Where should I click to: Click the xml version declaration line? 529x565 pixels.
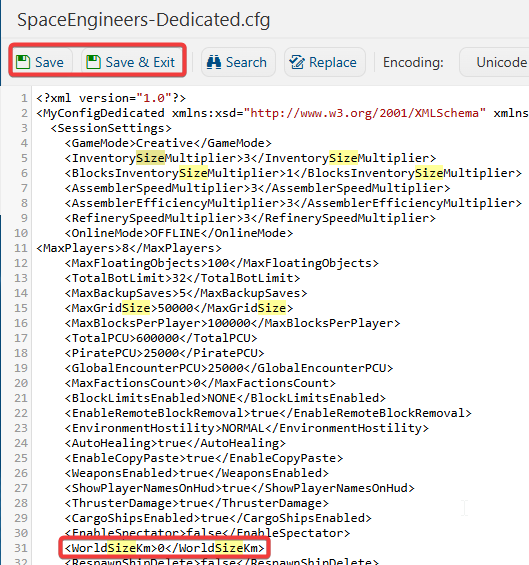pos(111,98)
